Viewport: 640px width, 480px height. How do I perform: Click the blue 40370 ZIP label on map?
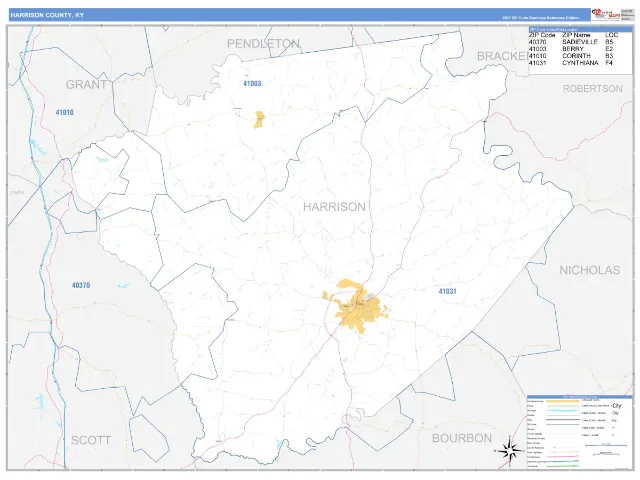pyautogui.click(x=81, y=285)
